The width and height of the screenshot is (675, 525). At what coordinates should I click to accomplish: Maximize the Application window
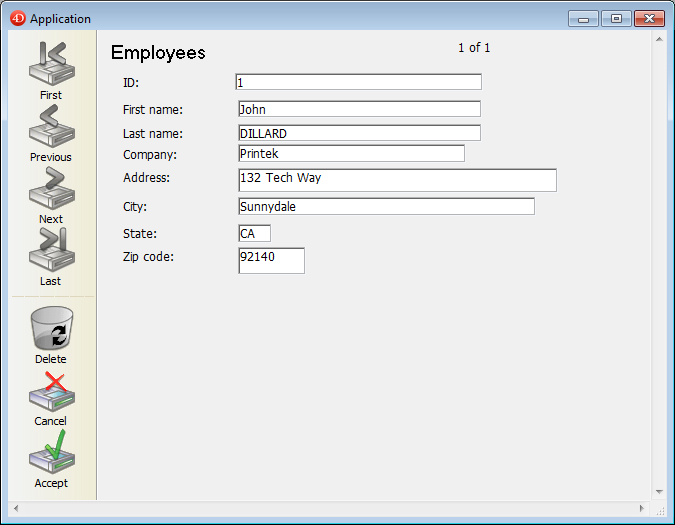pyautogui.click(x=616, y=18)
